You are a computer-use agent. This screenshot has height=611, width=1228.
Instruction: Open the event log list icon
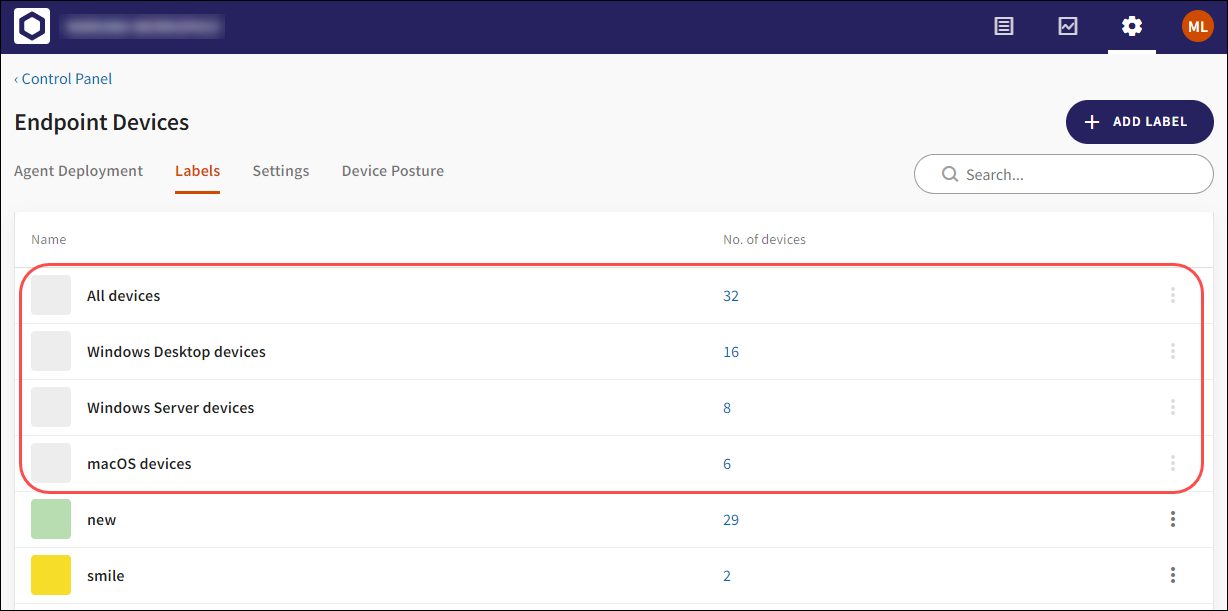tap(1004, 26)
